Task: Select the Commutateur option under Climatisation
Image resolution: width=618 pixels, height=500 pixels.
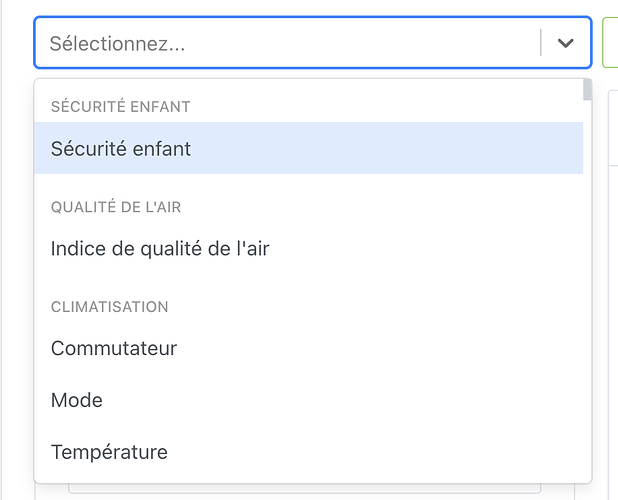Action: [x=114, y=349]
